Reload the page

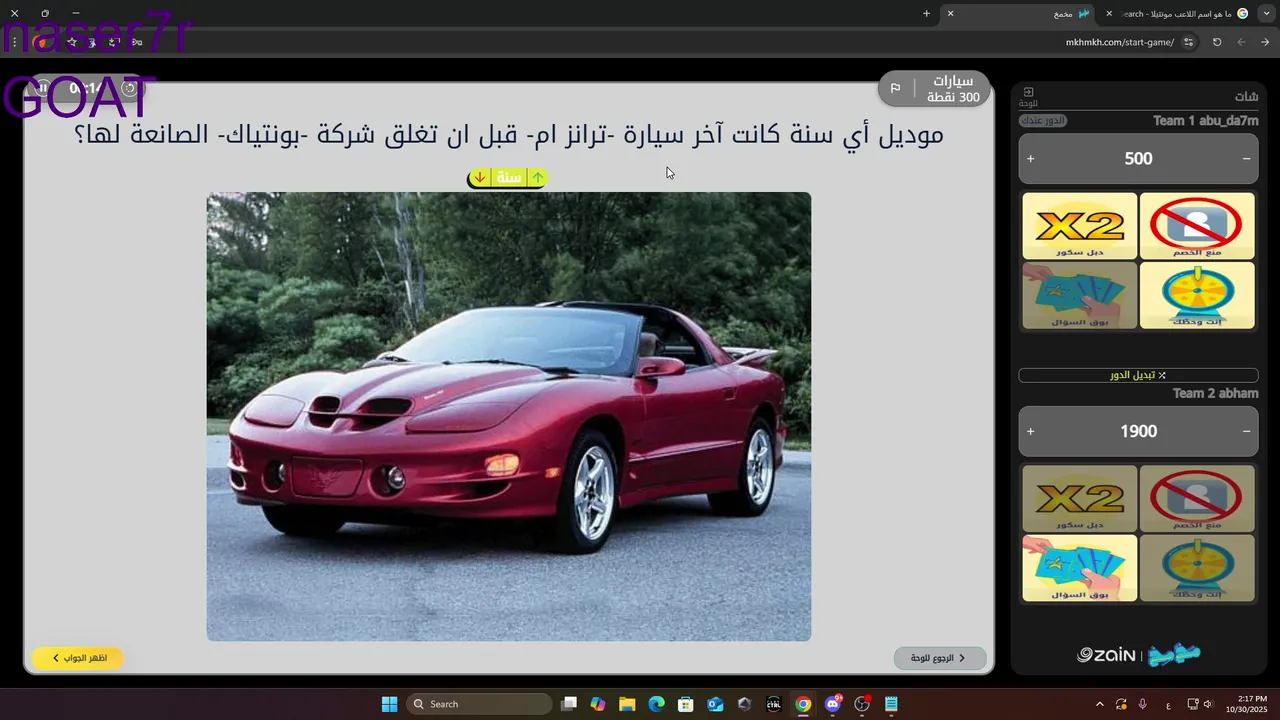tap(1217, 42)
